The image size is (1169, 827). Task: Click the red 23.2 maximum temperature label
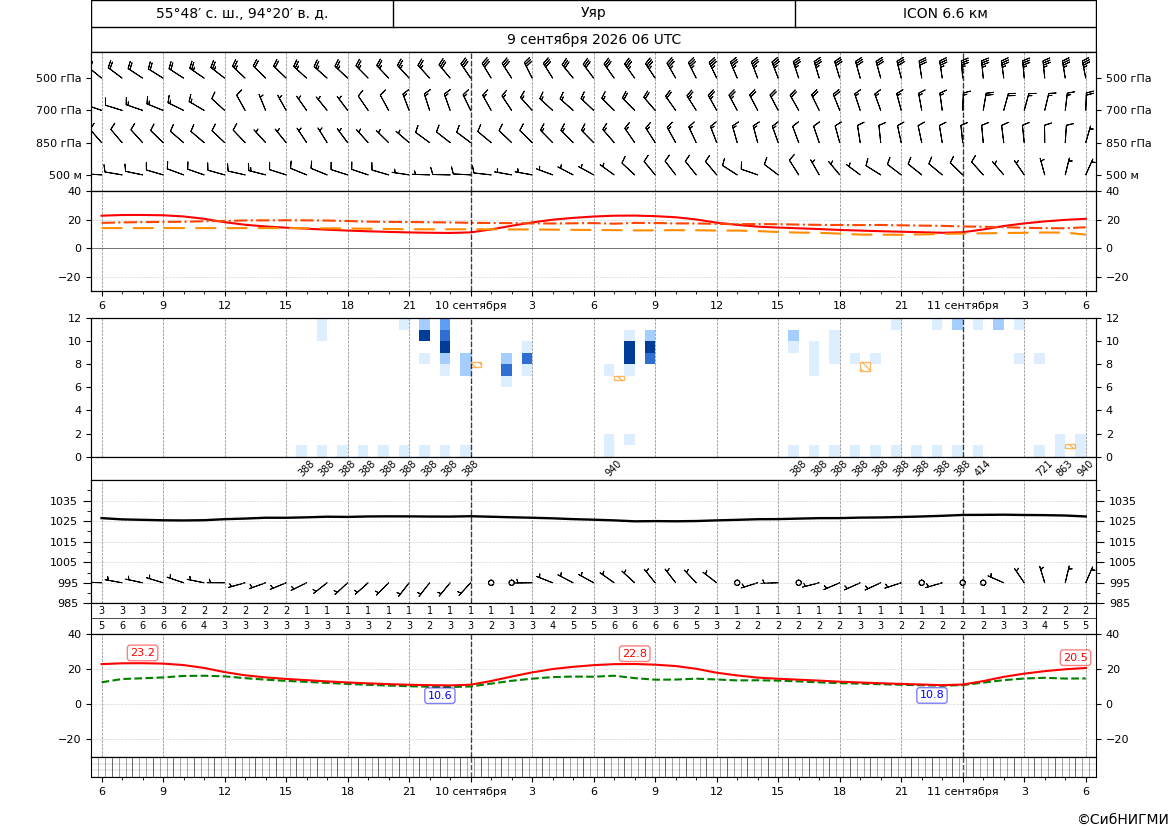142,653
